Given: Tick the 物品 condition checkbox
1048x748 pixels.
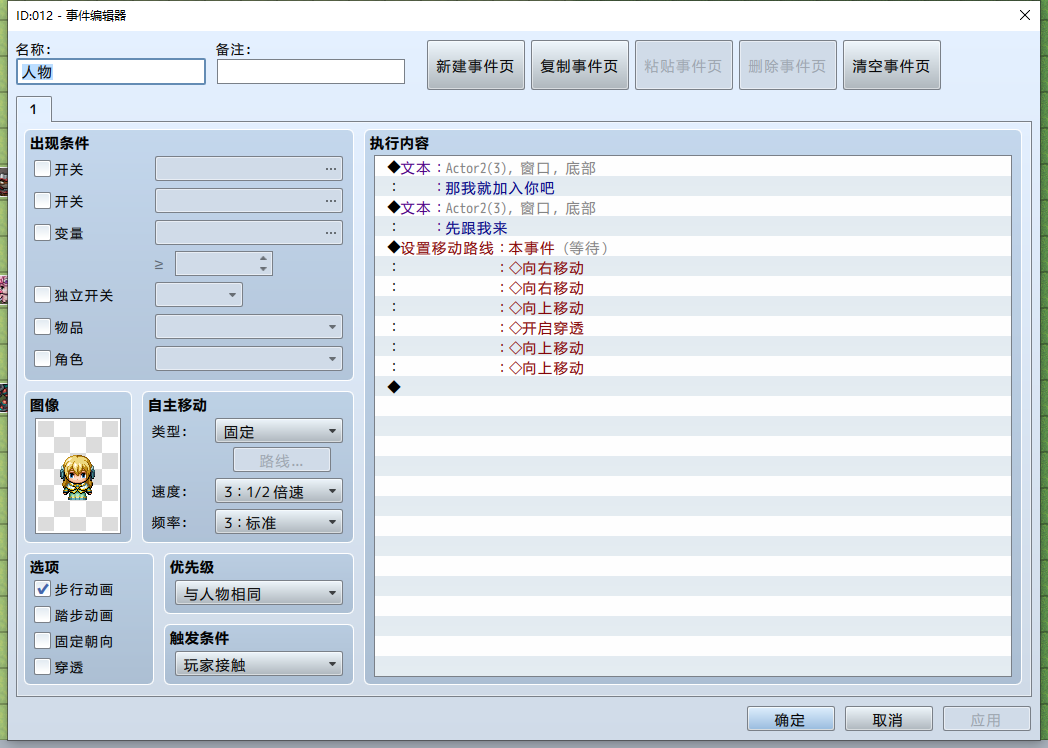Looking at the screenshot, I should click(x=42, y=327).
